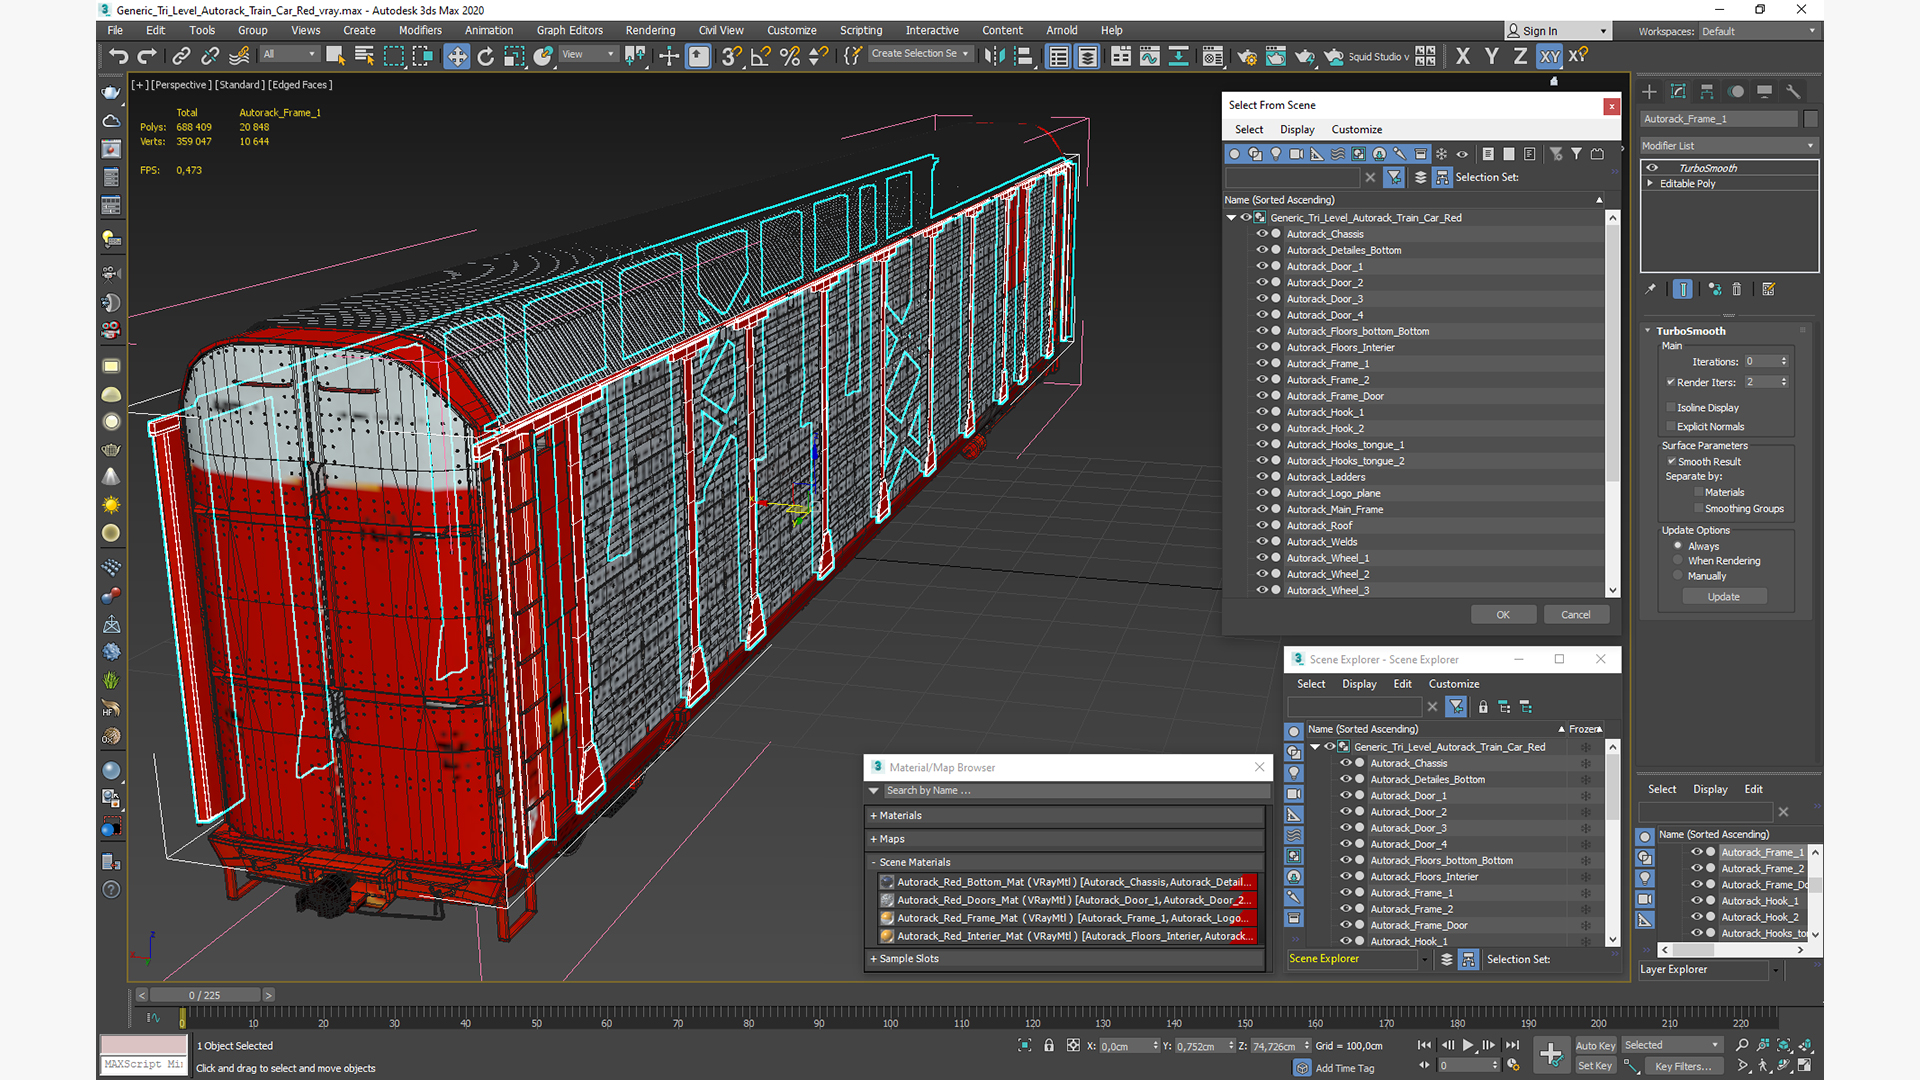The width and height of the screenshot is (1920, 1080).
Task: Click the Set Key button
Action: [x=1595, y=1066]
